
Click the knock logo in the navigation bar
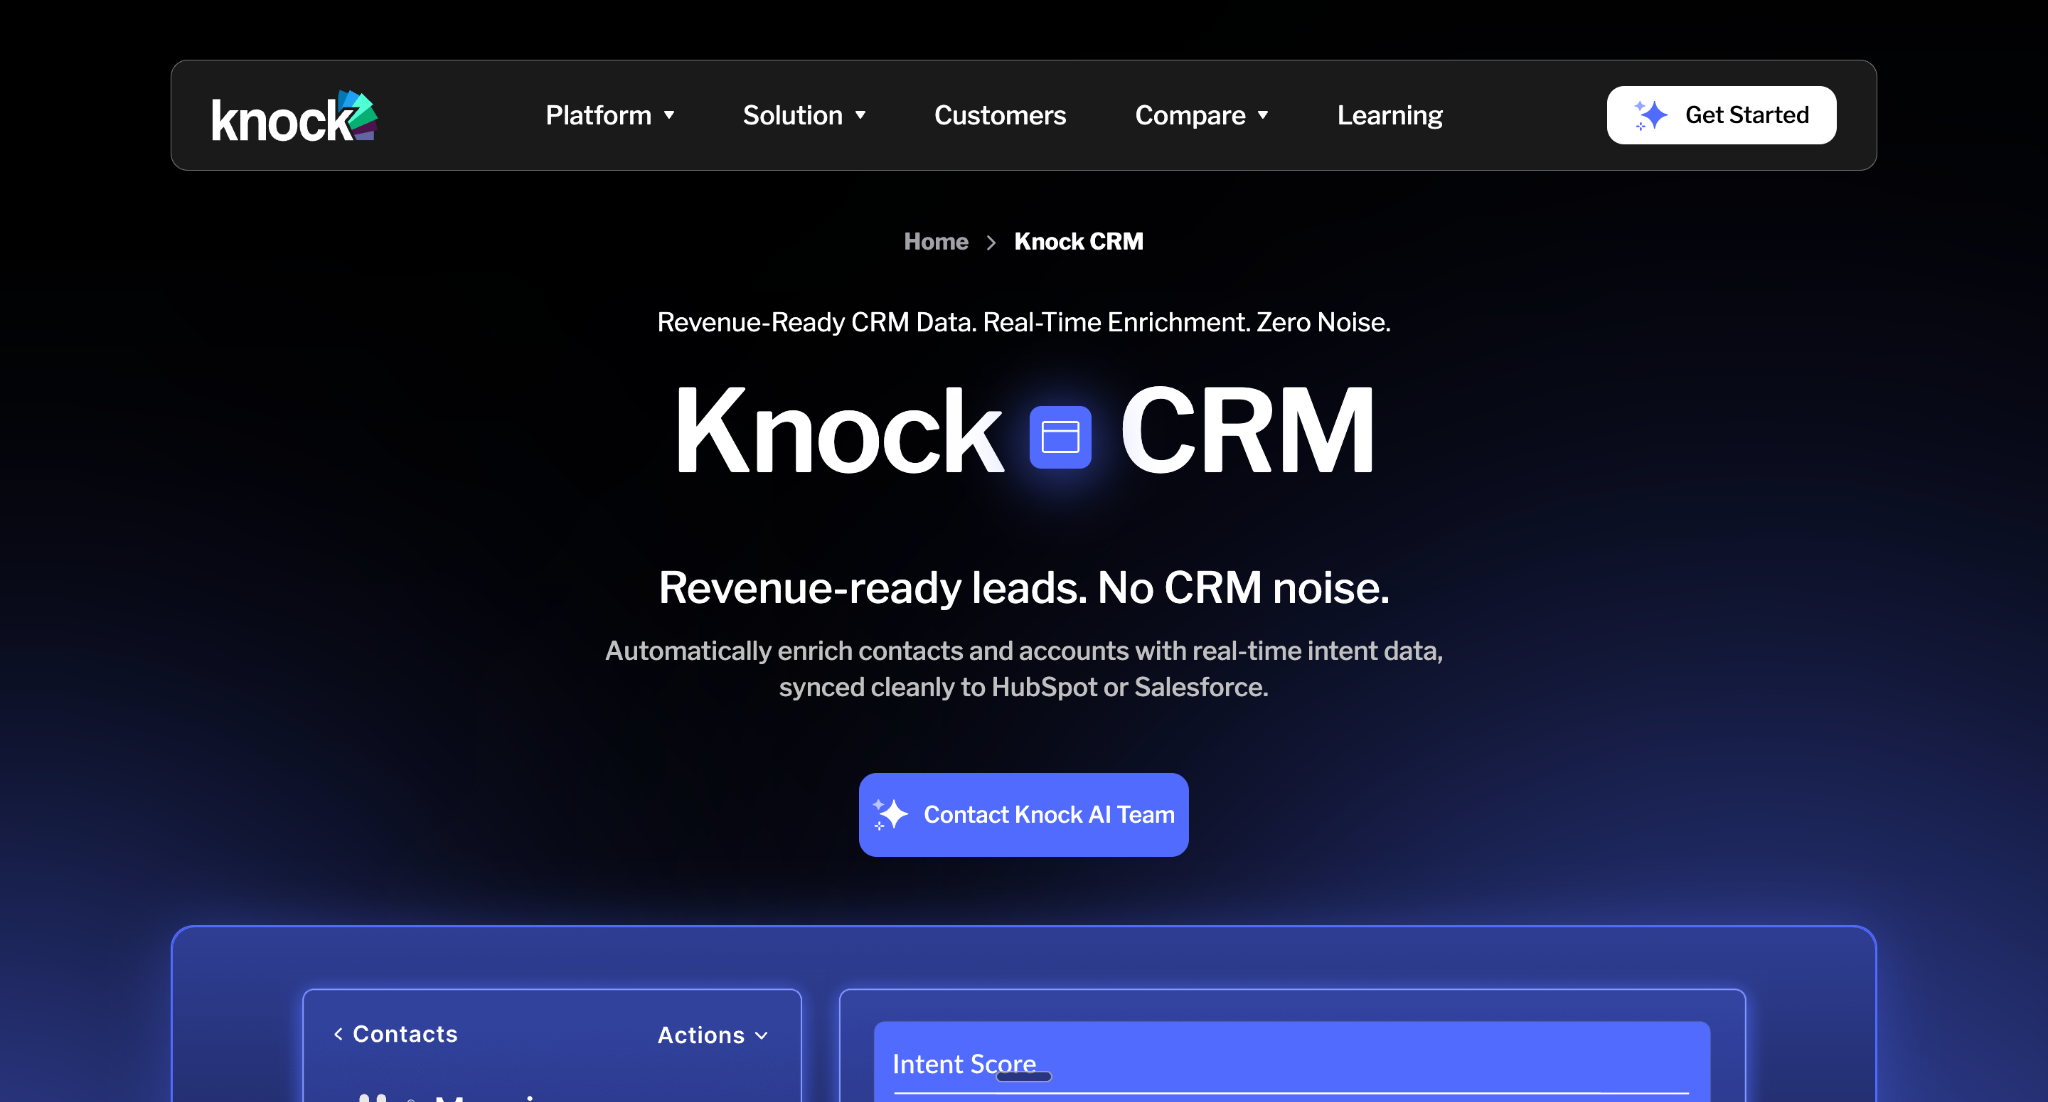click(293, 115)
